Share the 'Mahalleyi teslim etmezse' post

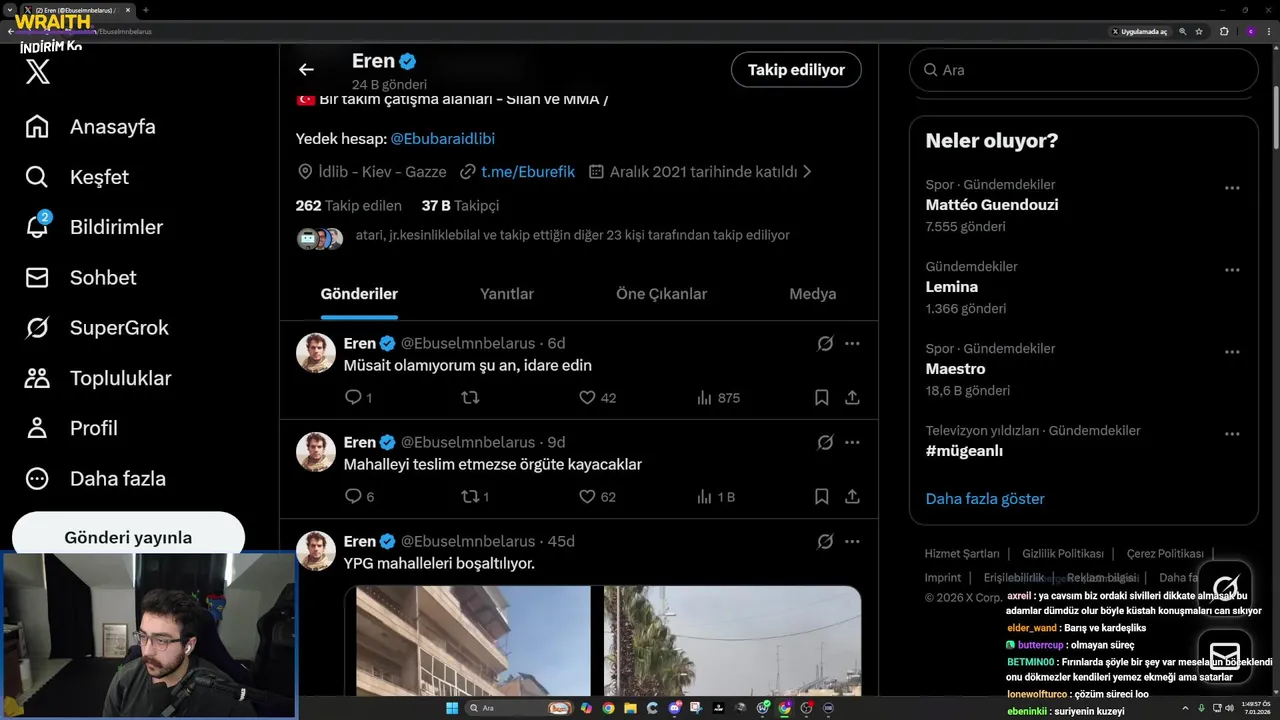852,497
